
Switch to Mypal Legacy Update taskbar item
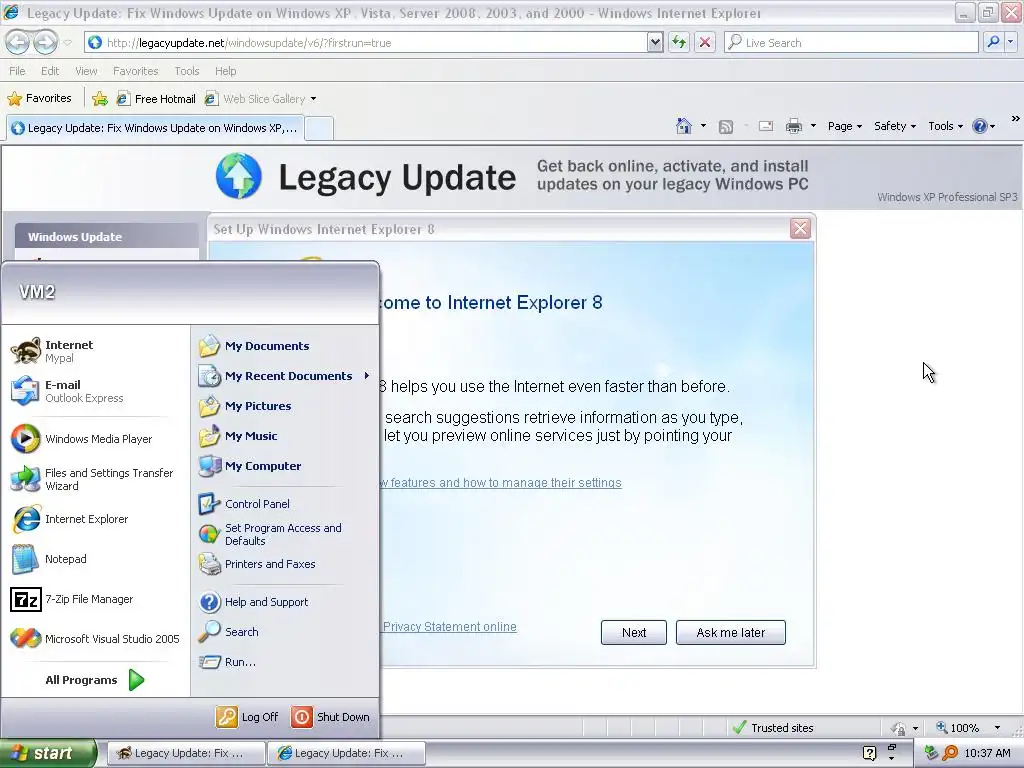click(x=186, y=753)
